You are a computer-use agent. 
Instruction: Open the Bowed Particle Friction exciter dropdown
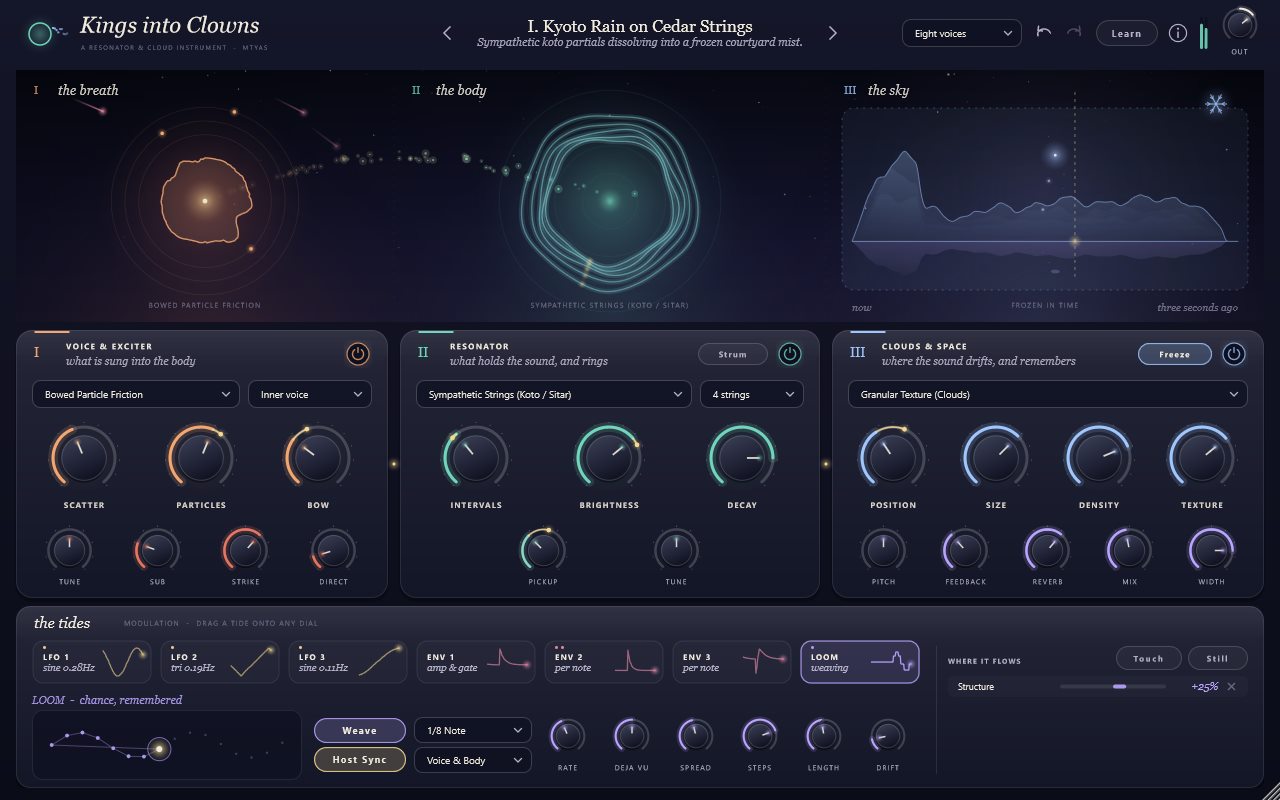(136, 394)
